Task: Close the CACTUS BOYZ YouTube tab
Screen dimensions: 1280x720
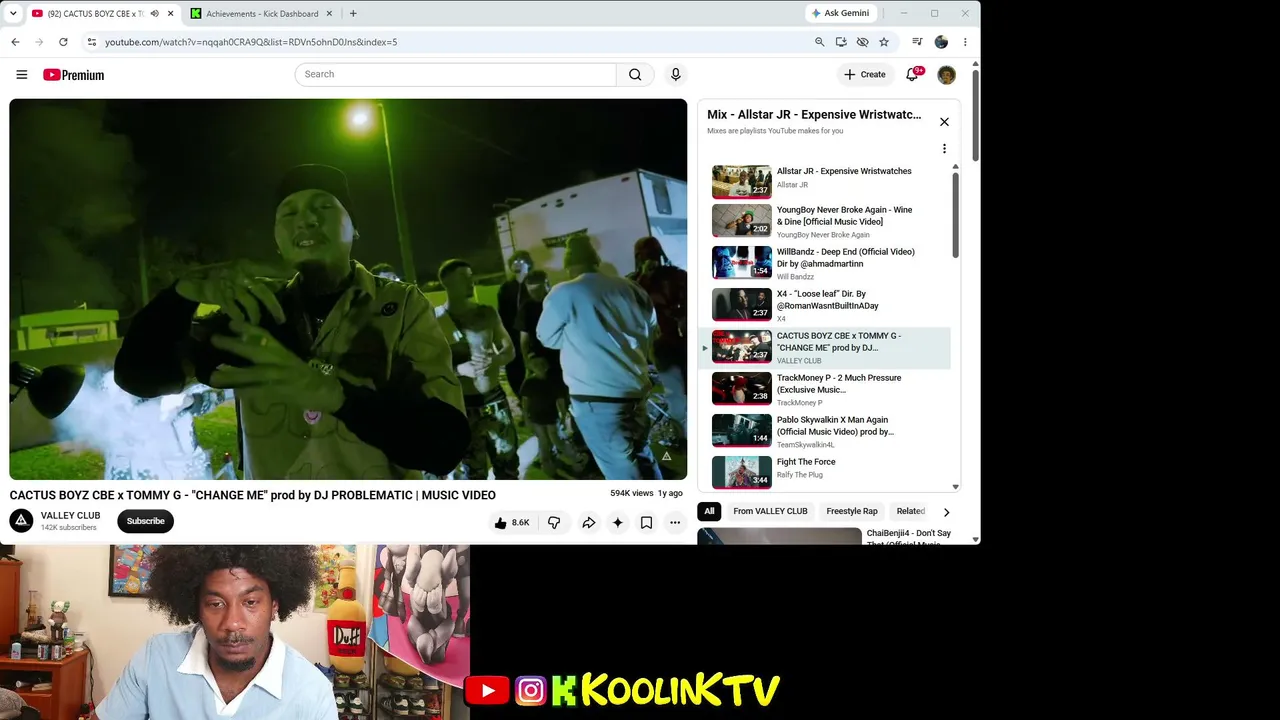Action: coord(170,14)
